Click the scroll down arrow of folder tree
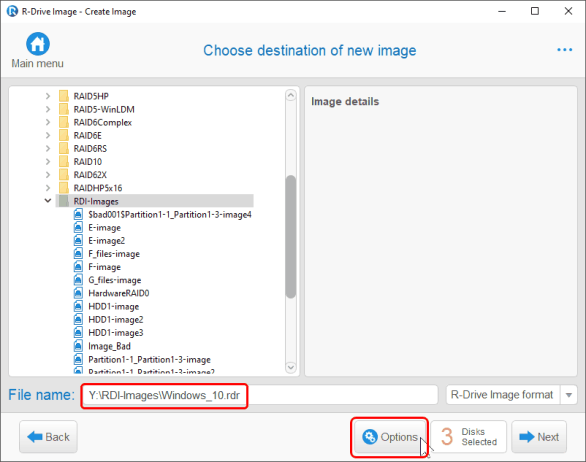The height and width of the screenshot is (462, 586). (x=291, y=367)
